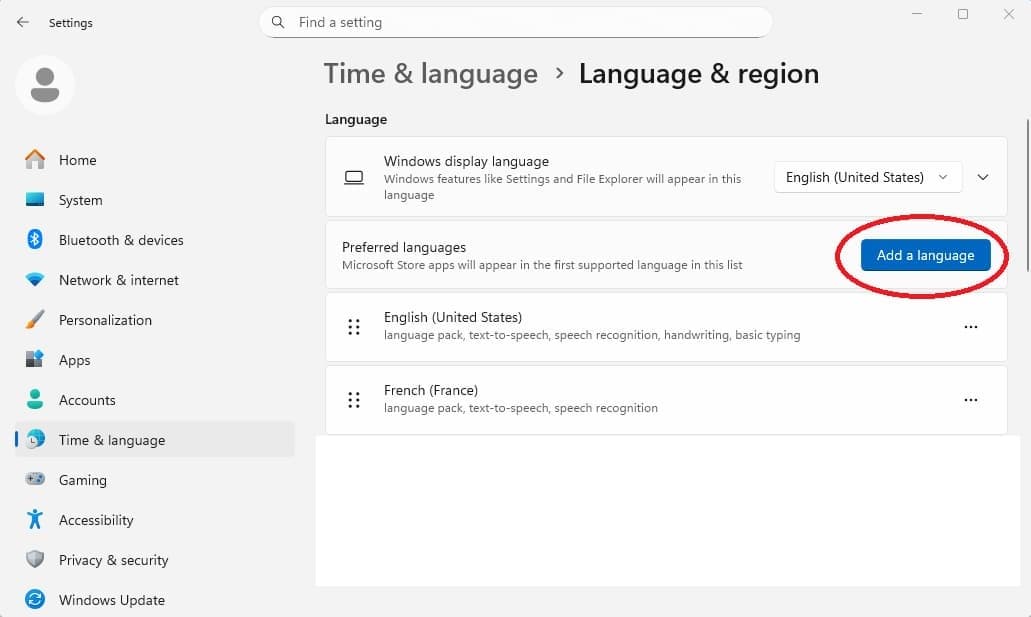Open Windows Update from the sidebar

[112, 600]
